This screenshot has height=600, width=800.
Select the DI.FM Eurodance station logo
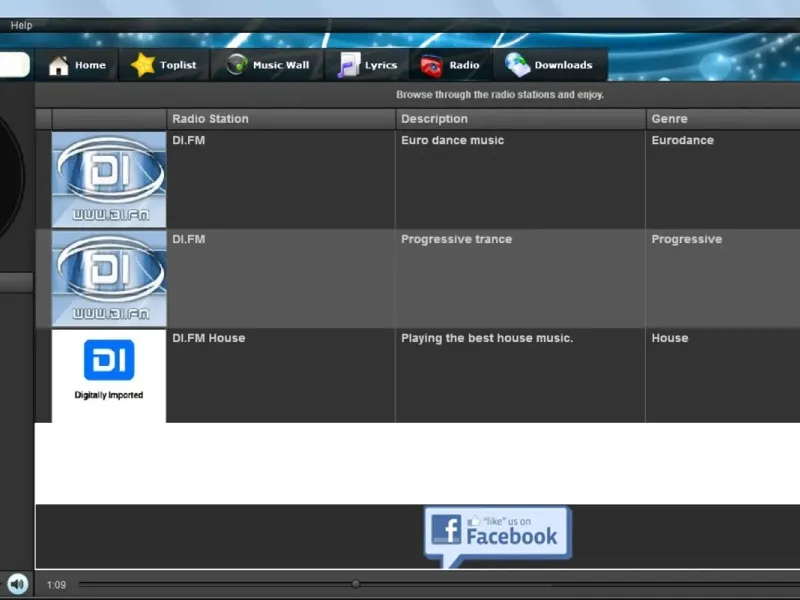point(109,180)
